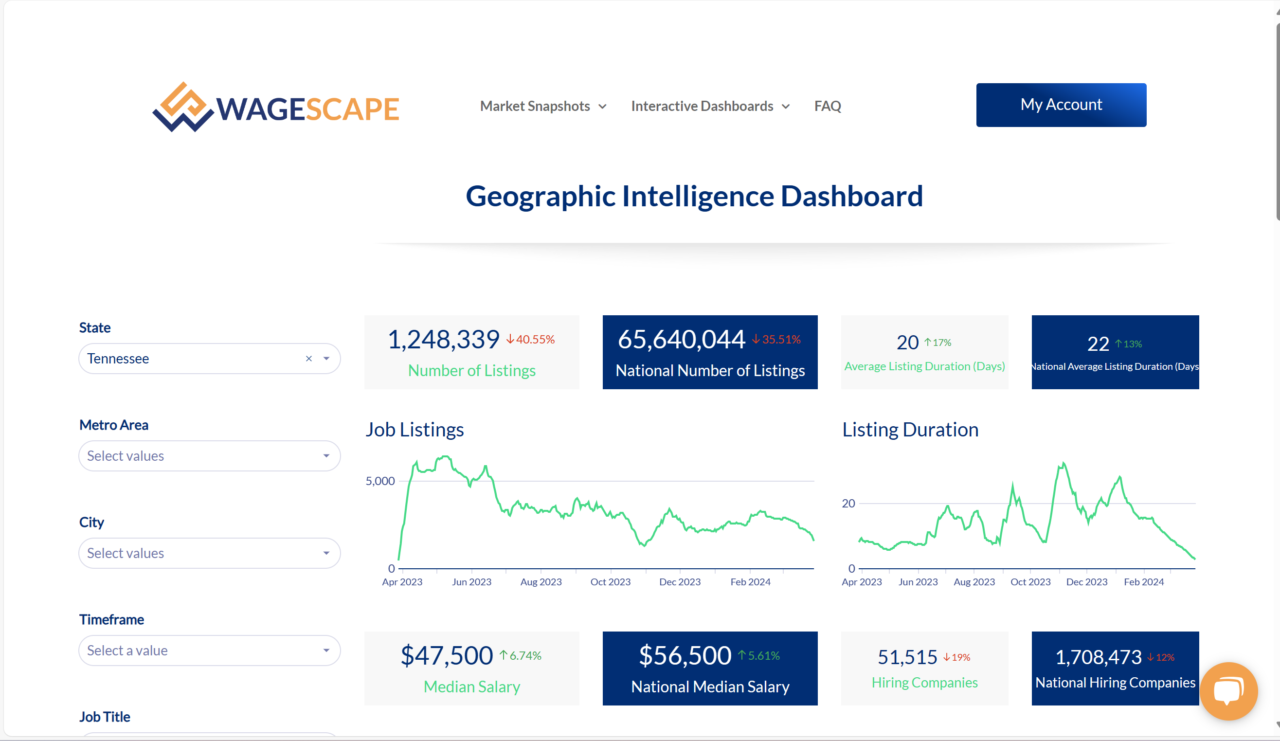Navigate to the FAQ page
Screen dimensions: 1280x741
click(x=827, y=106)
